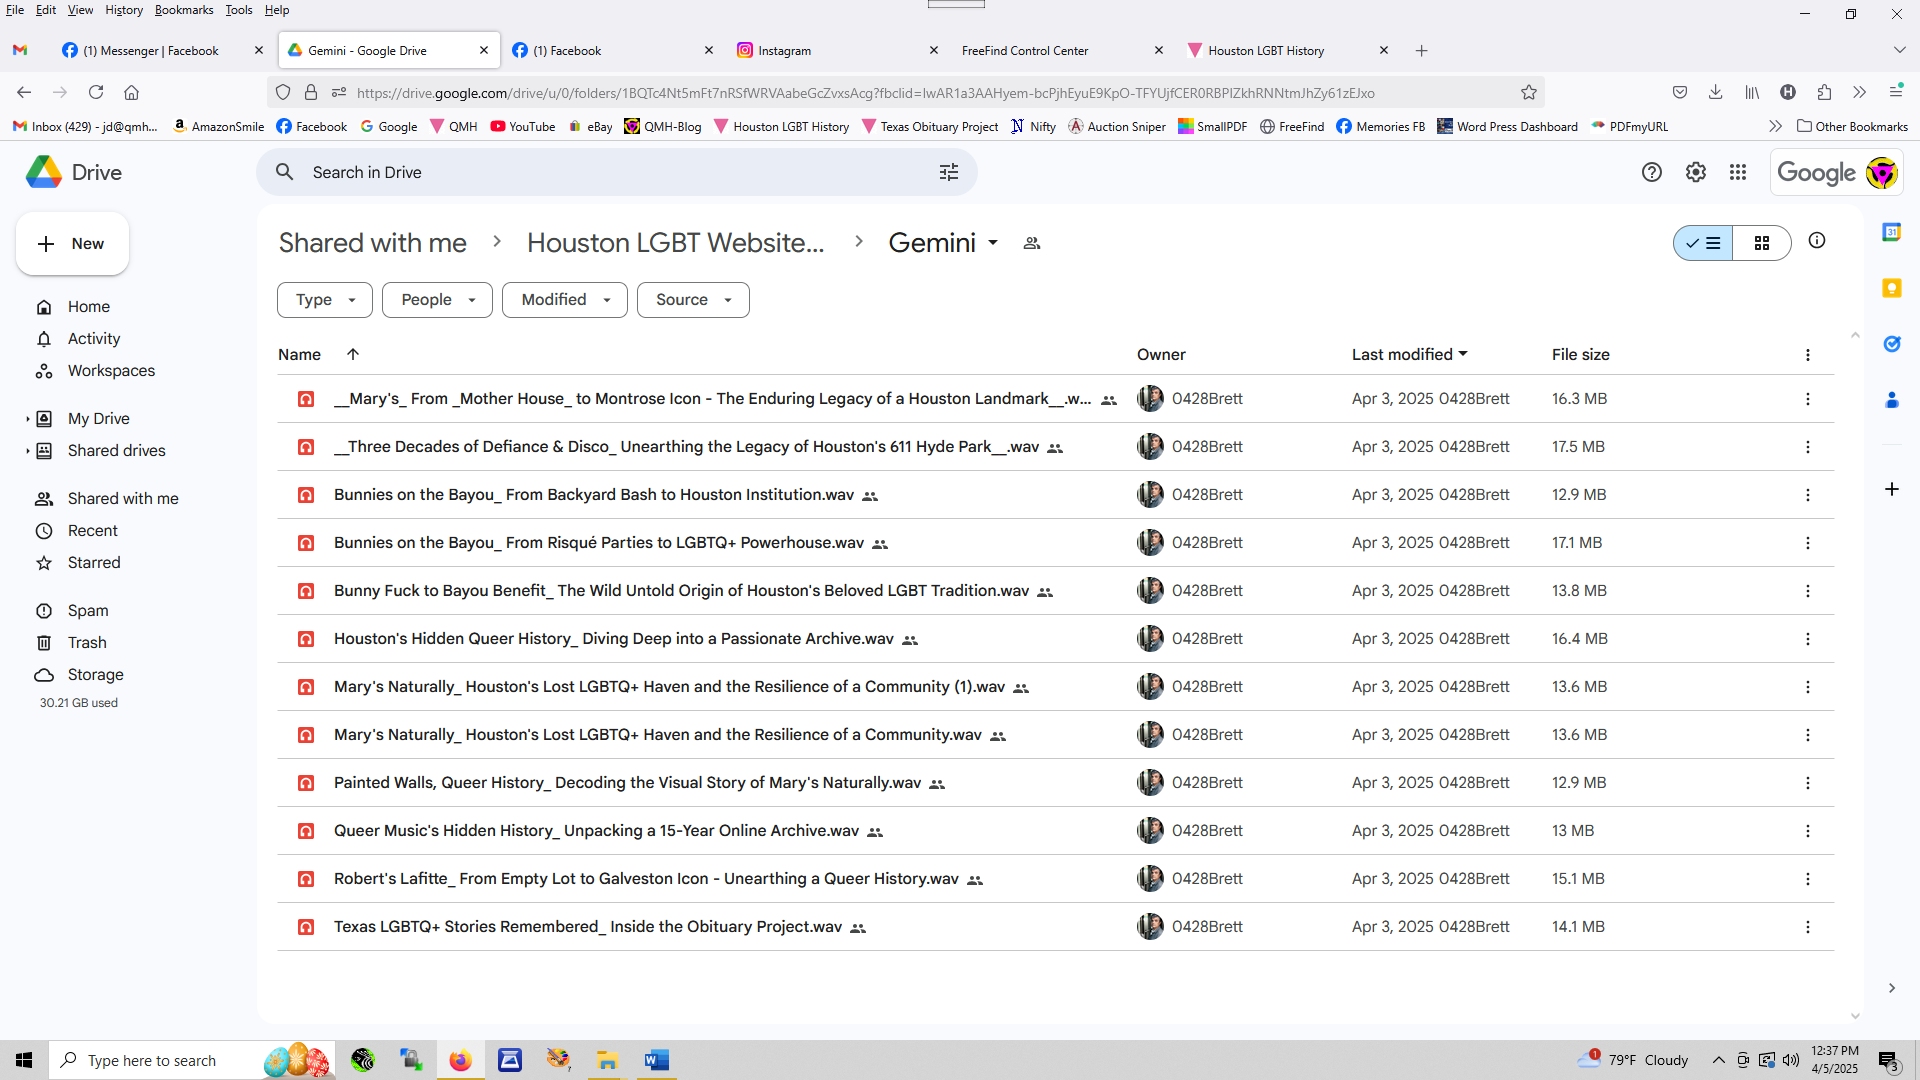Switch to list layout view
This screenshot has height=1080, width=1920.
tap(1703, 243)
